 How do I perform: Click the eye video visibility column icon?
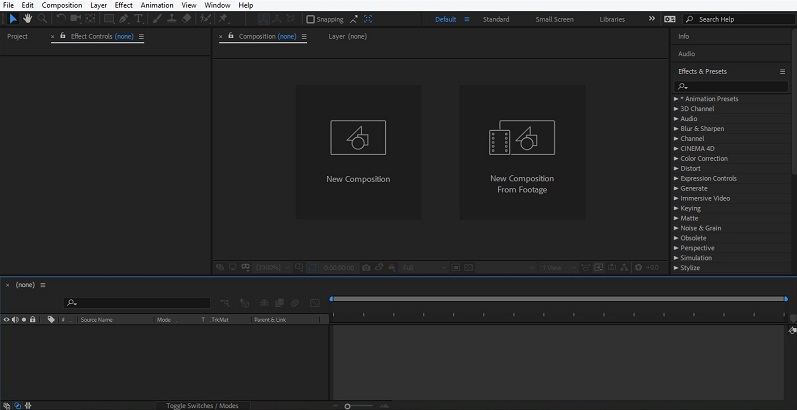[x=6, y=319]
